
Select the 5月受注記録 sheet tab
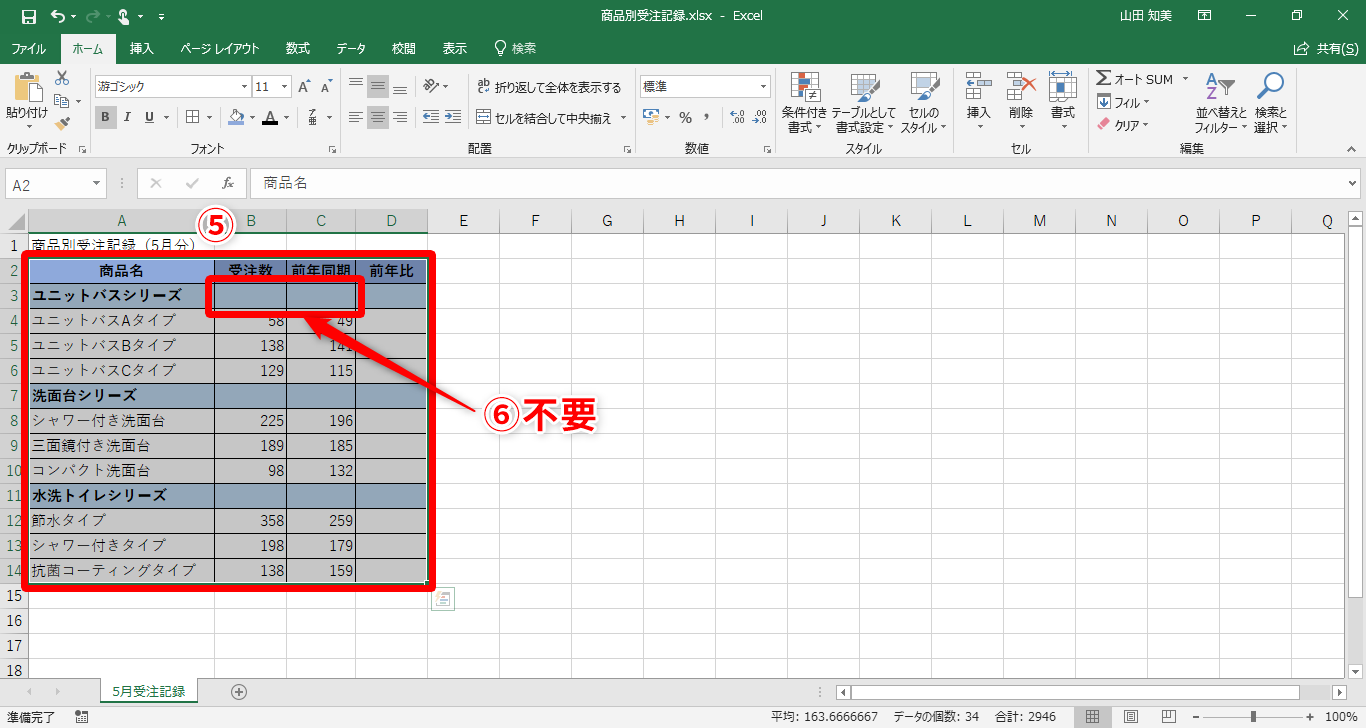point(148,691)
